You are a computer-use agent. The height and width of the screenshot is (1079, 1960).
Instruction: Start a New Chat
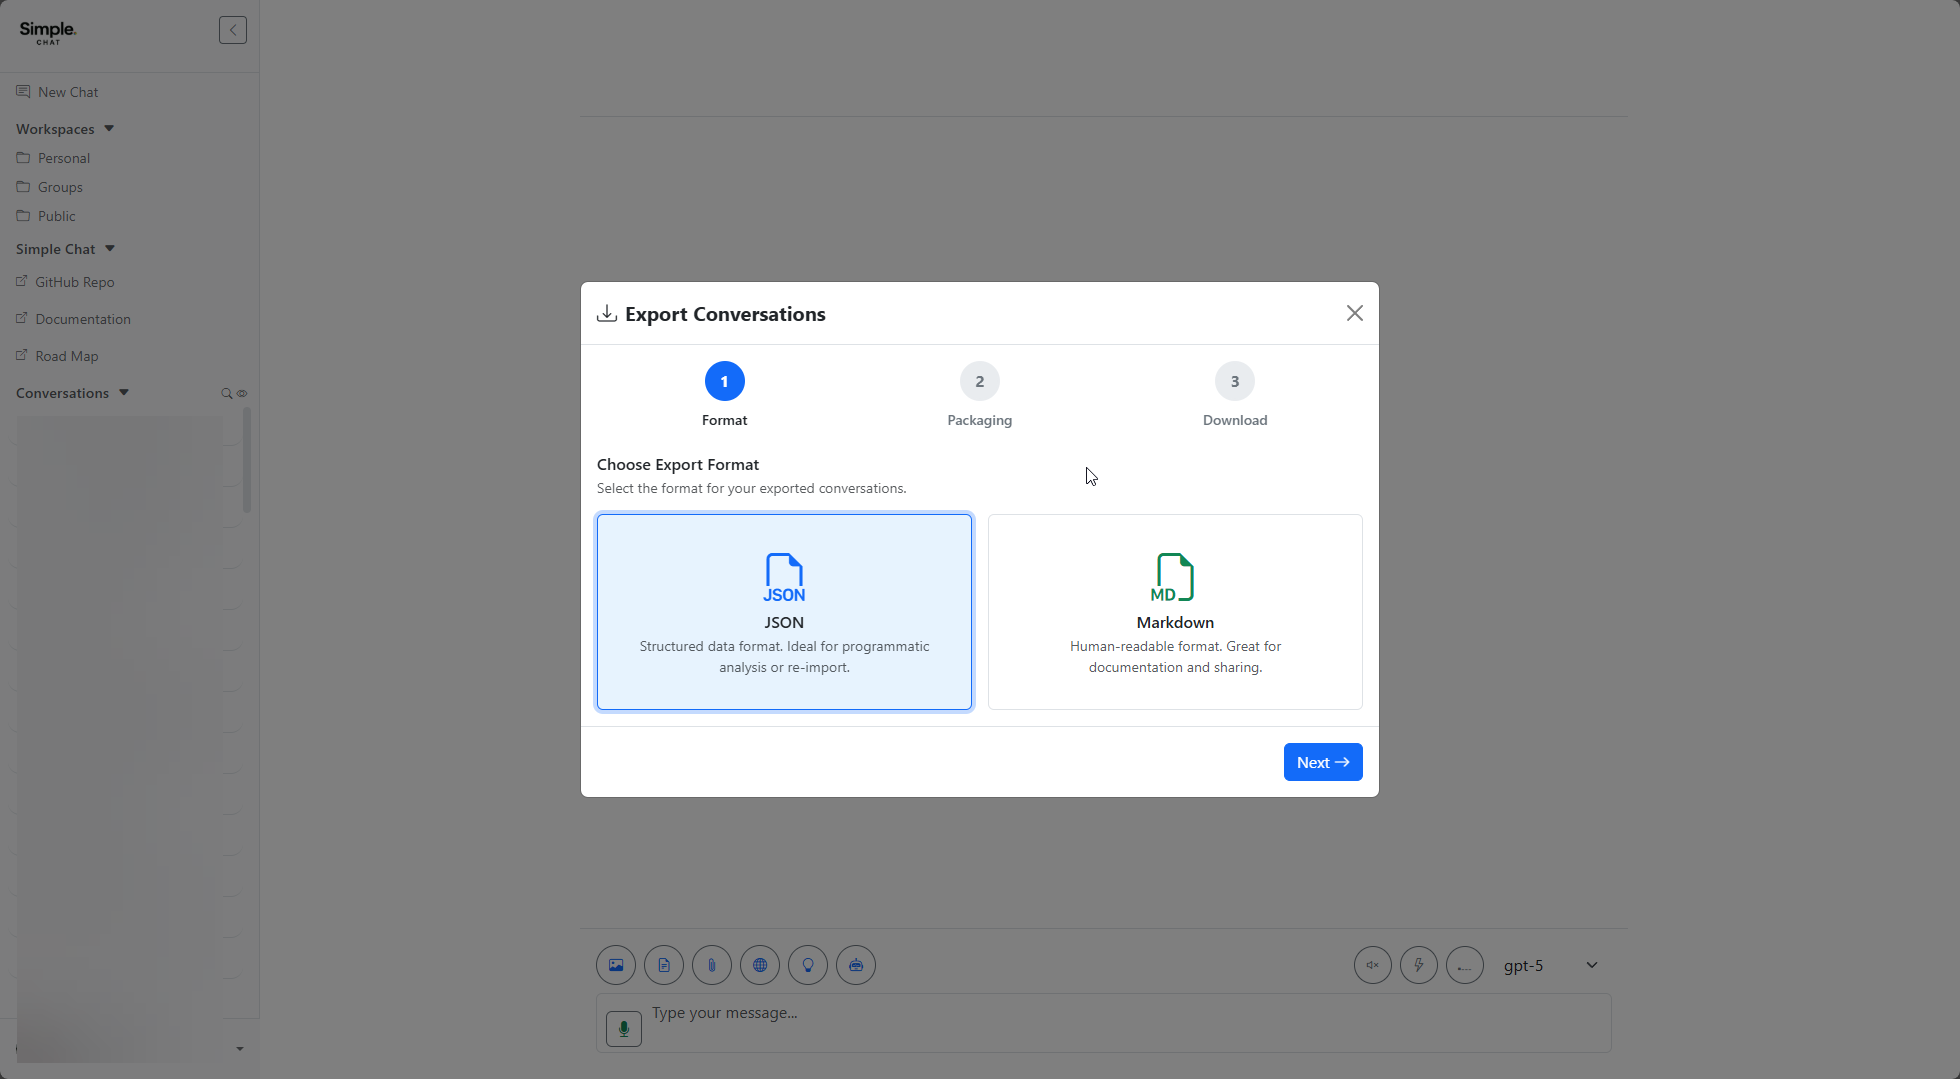[67, 91]
